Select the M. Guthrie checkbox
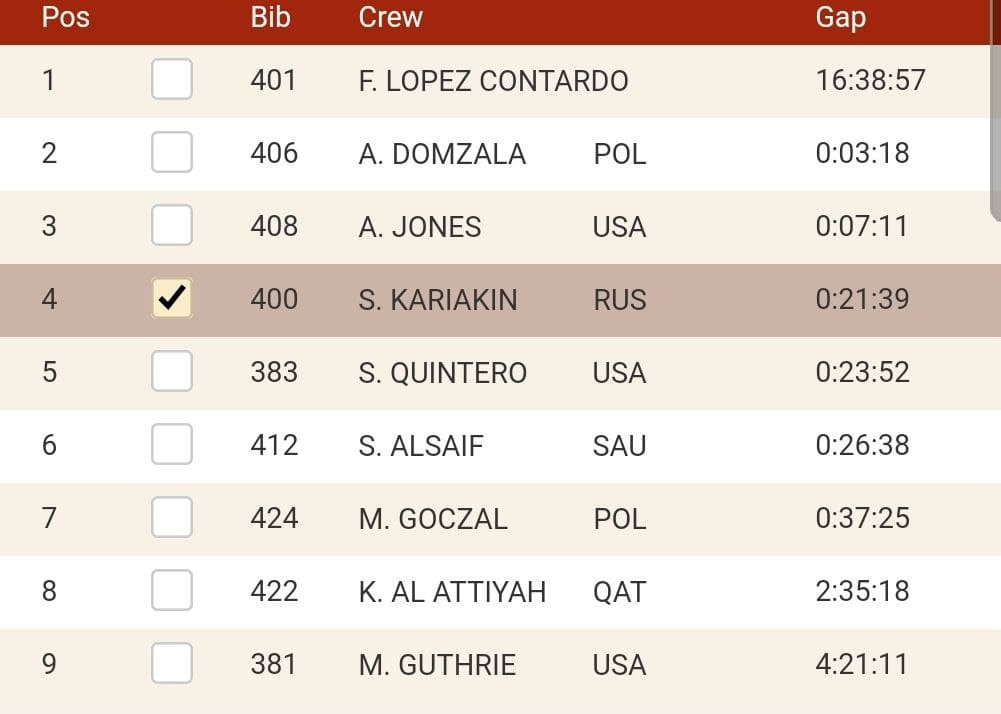 (x=172, y=663)
